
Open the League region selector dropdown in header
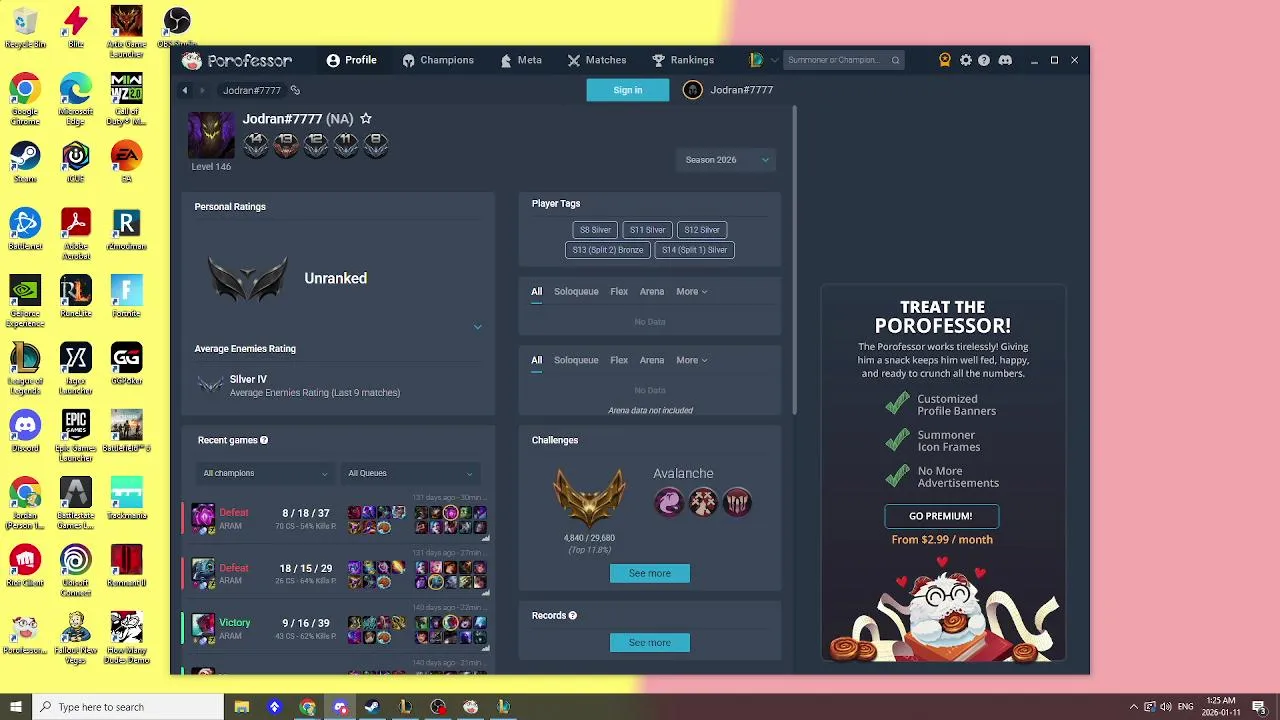763,60
